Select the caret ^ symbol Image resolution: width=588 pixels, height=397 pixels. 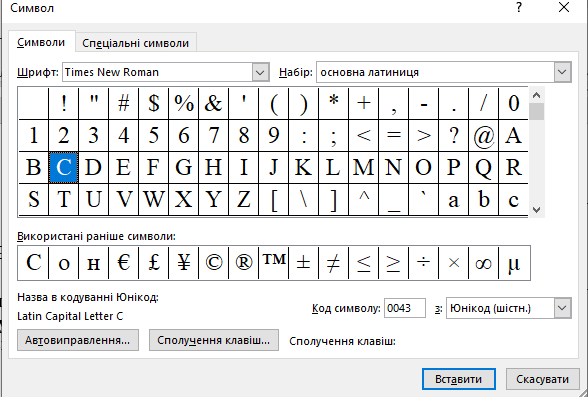[x=364, y=199]
